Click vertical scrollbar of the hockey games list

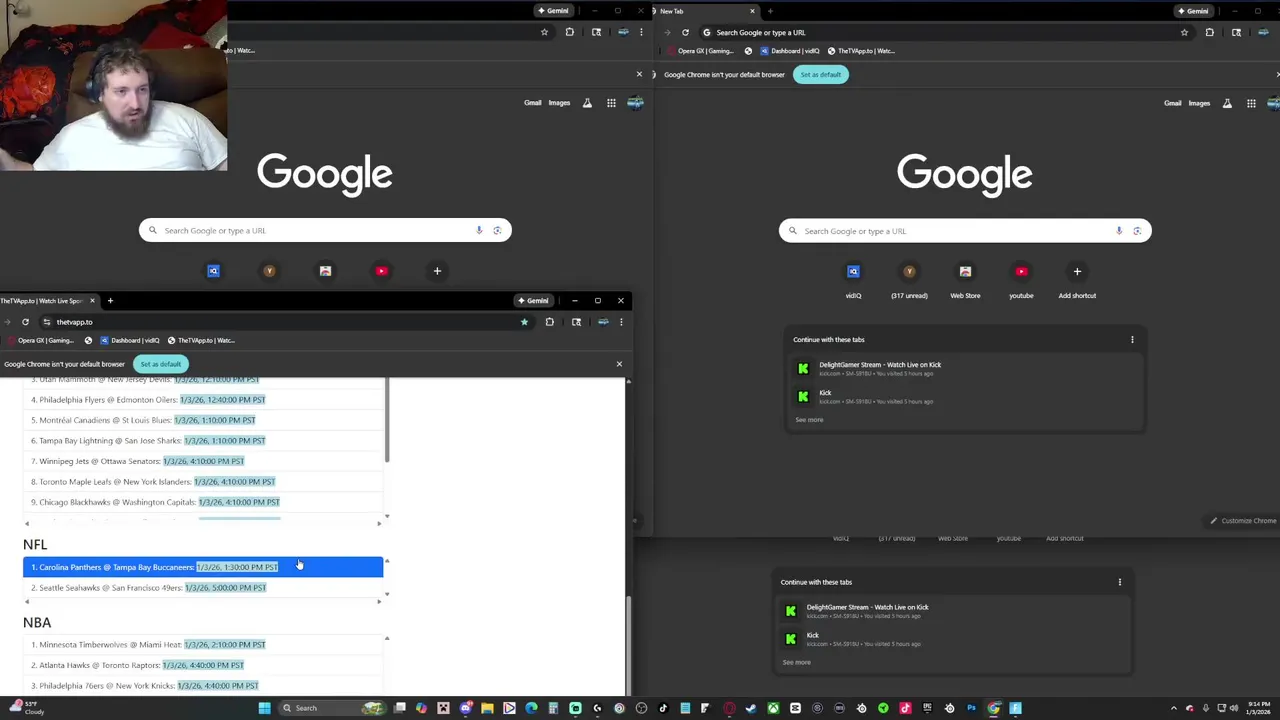(387, 420)
